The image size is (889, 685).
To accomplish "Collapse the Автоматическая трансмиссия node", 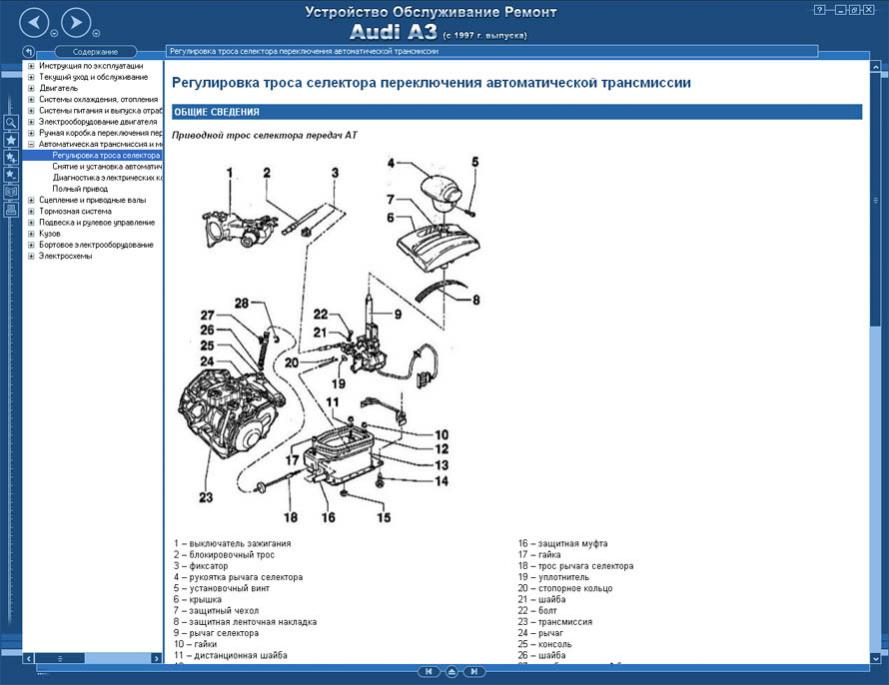I will pos(31,145).
